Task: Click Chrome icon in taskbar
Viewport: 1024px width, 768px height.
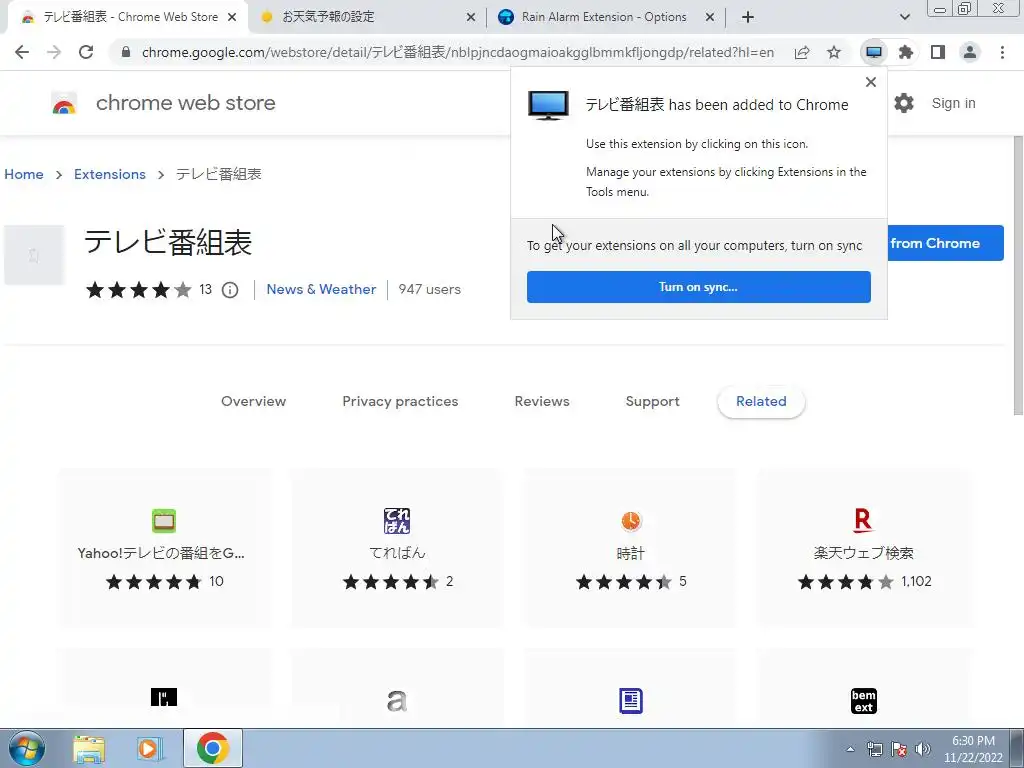Action: point(212,748)
